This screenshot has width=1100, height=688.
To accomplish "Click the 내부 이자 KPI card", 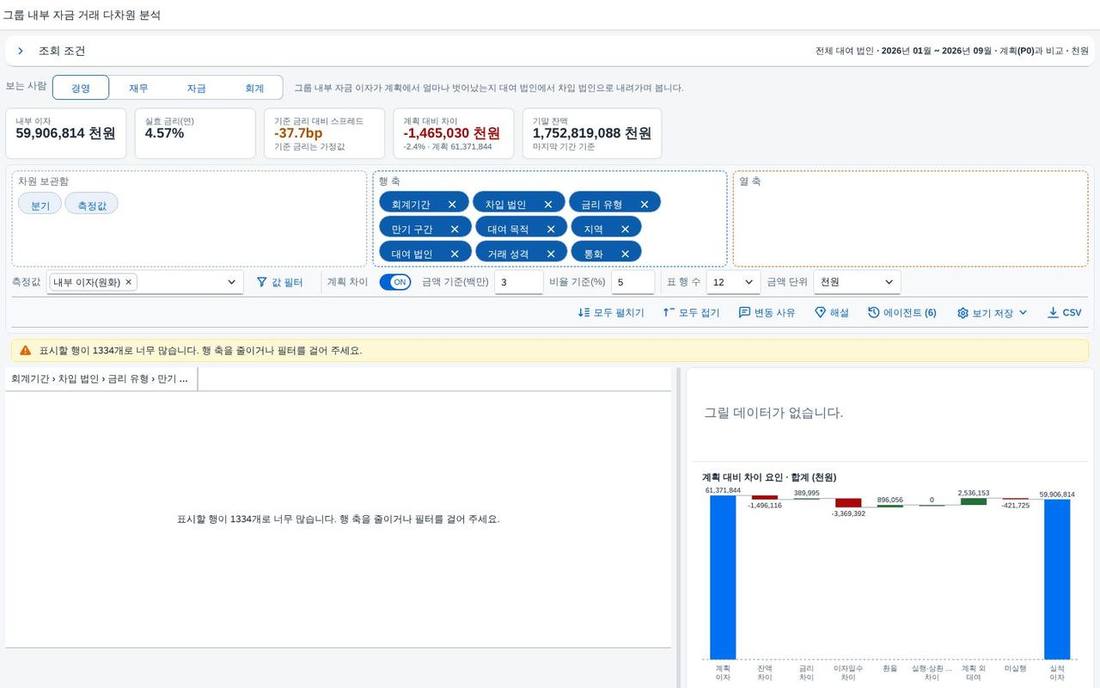I will [x=66, y=133].
